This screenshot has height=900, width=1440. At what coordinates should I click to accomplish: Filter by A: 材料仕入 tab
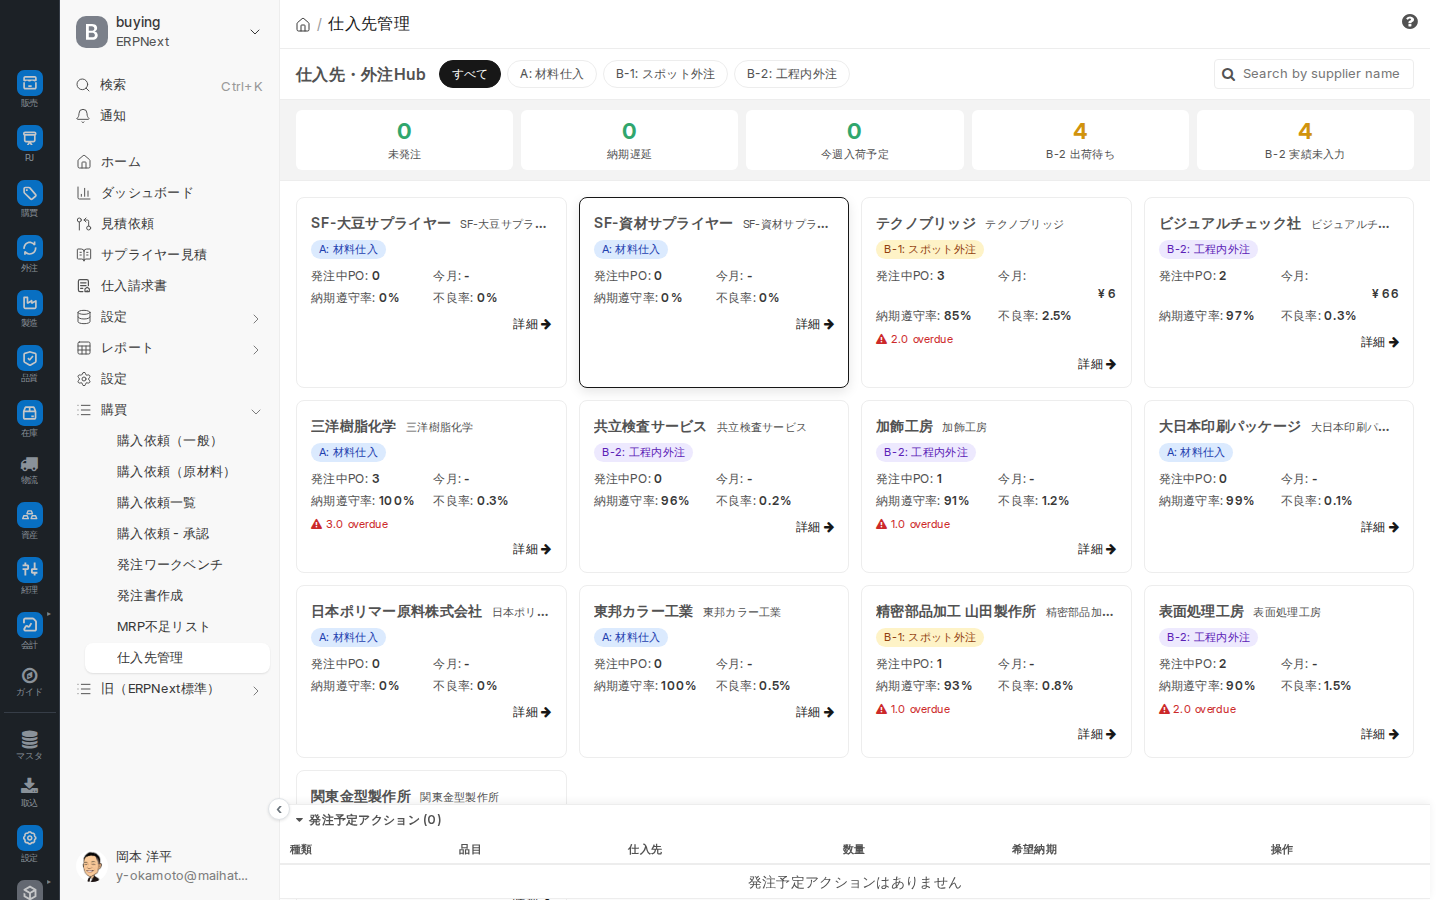coord(552,74)
